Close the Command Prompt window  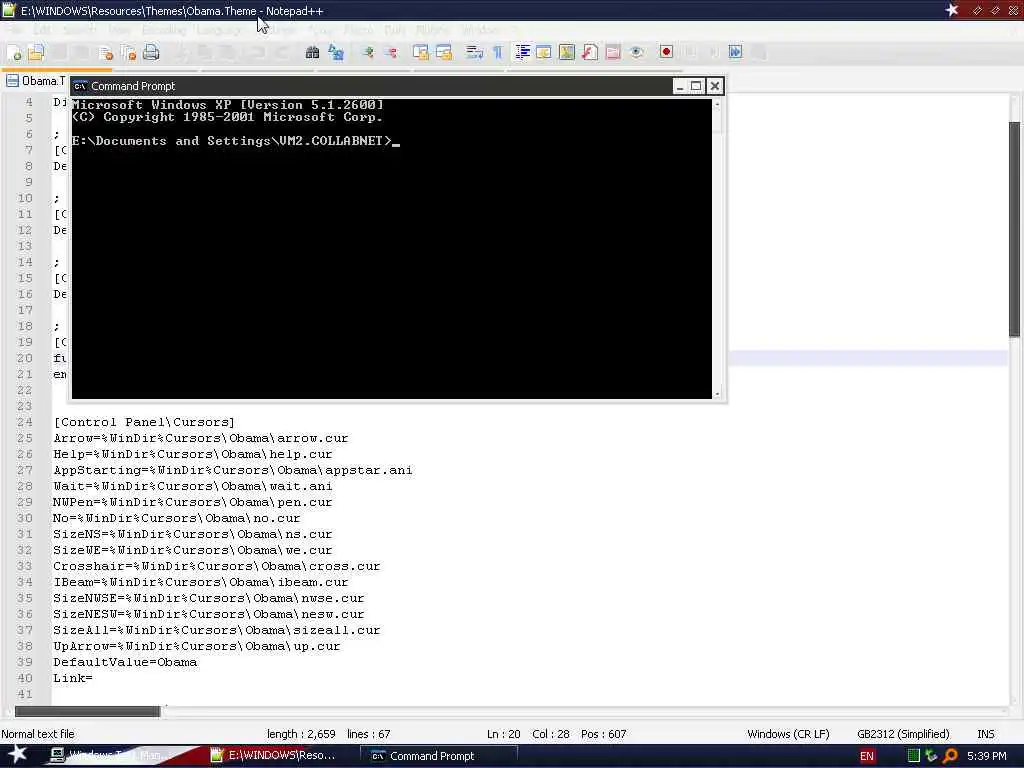click(714, 86)
